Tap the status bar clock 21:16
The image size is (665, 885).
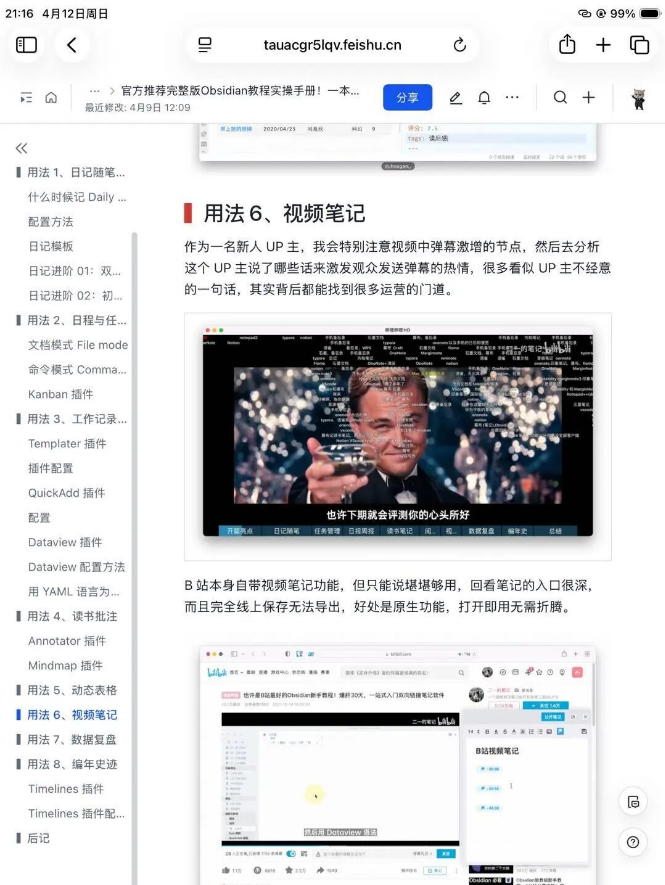coord(20,13)
